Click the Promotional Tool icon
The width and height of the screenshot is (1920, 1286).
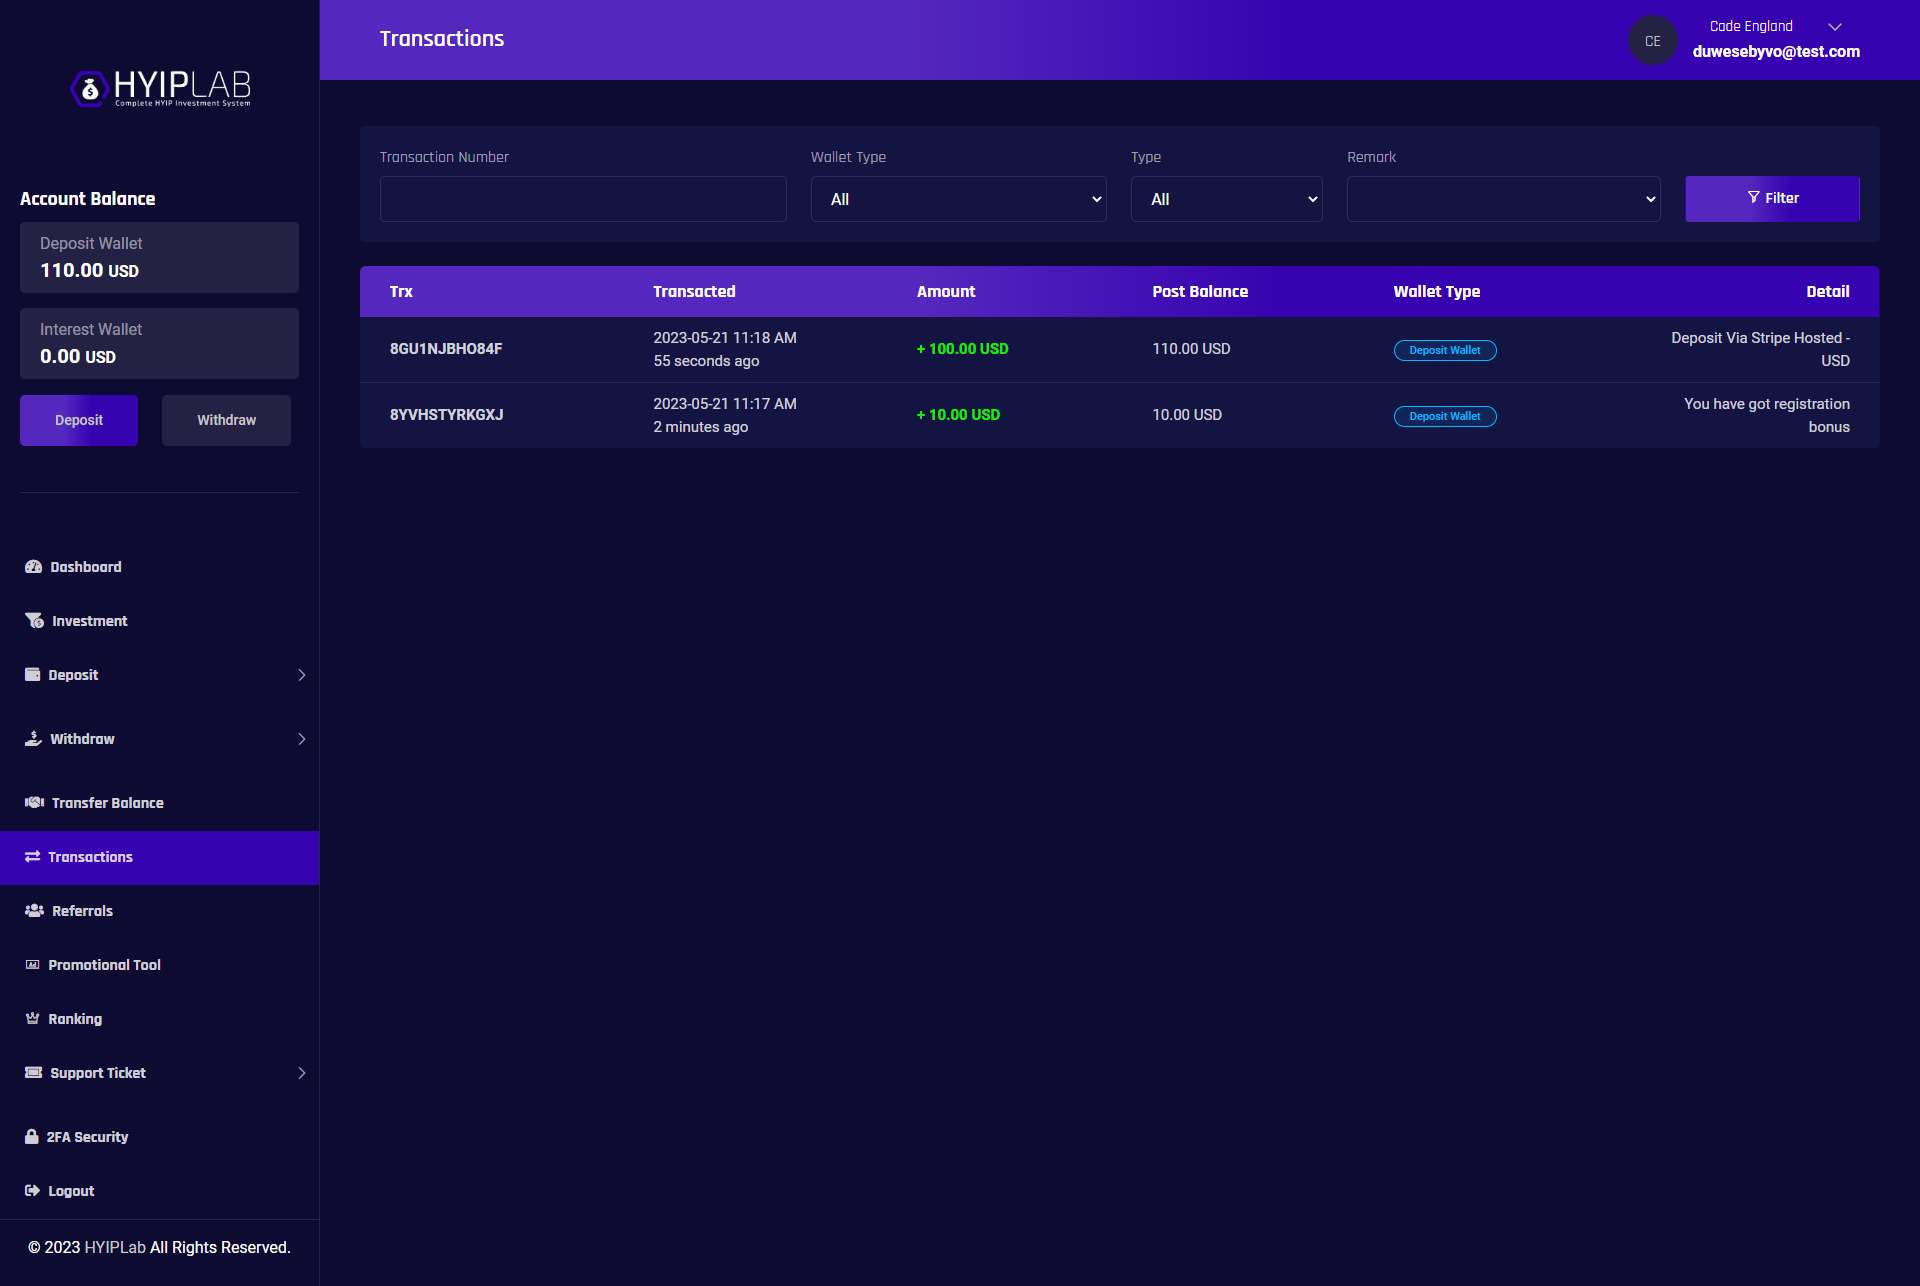pos(32,965)
